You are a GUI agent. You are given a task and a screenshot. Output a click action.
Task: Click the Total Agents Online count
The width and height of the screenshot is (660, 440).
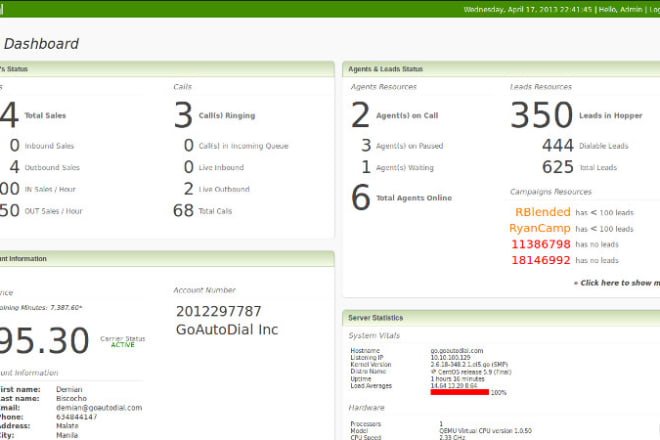pyautogui.click(x=360, y=198)
